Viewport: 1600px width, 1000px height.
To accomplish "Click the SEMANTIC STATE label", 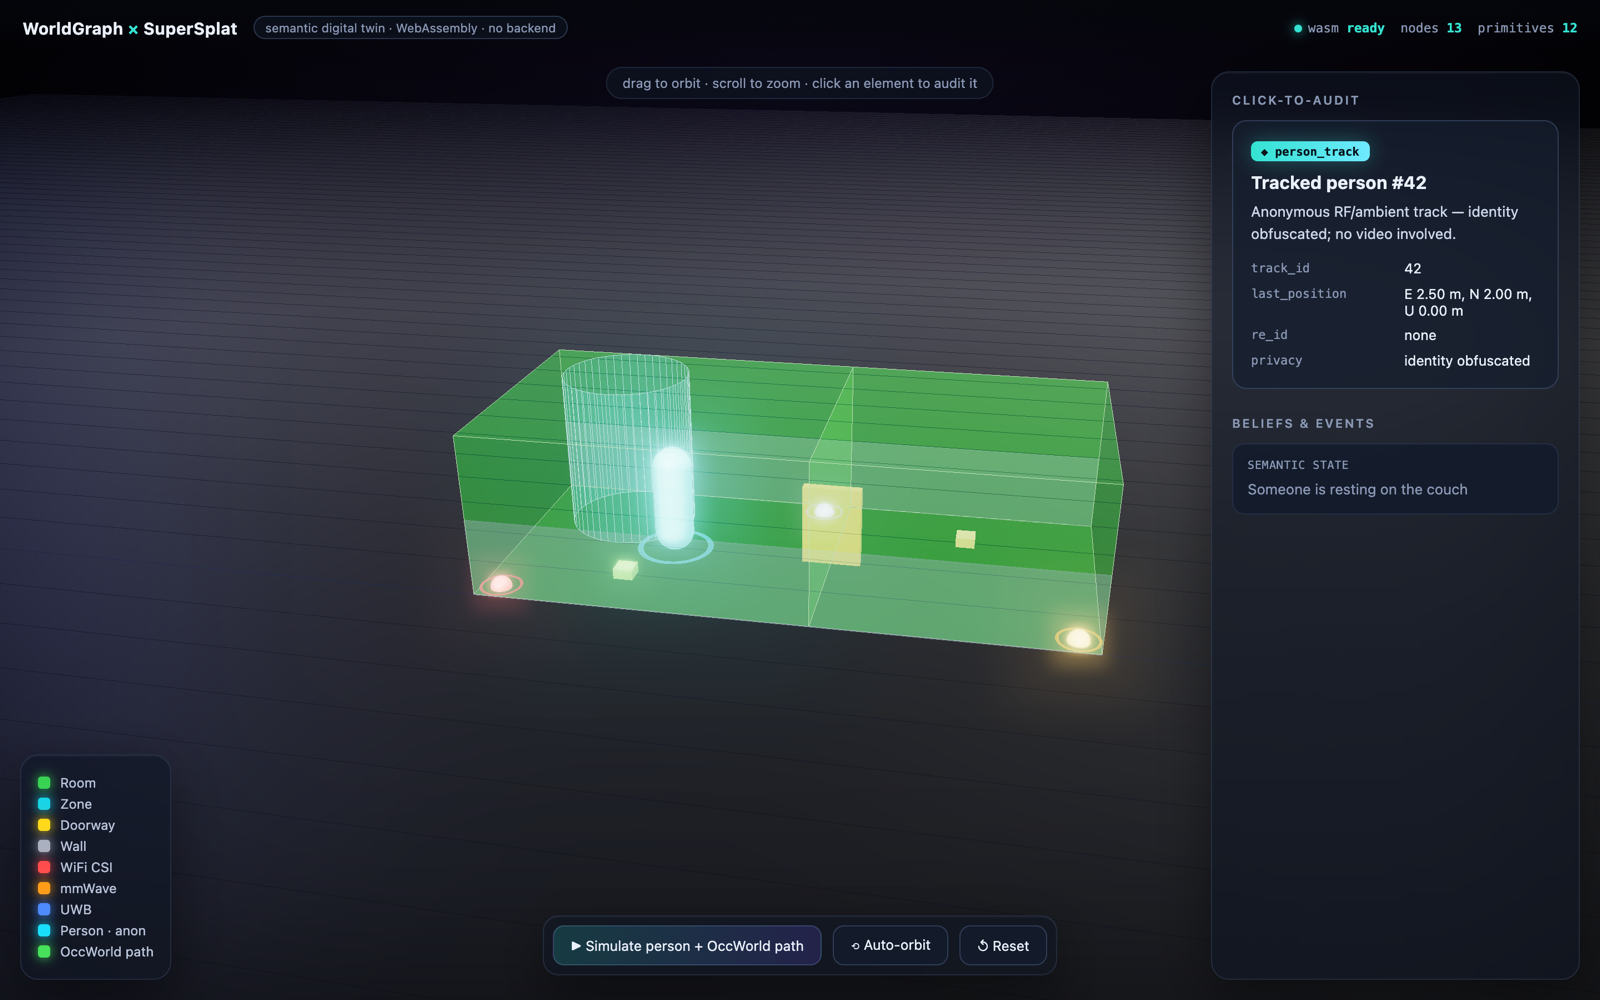I will click(x=1298, y=465).
